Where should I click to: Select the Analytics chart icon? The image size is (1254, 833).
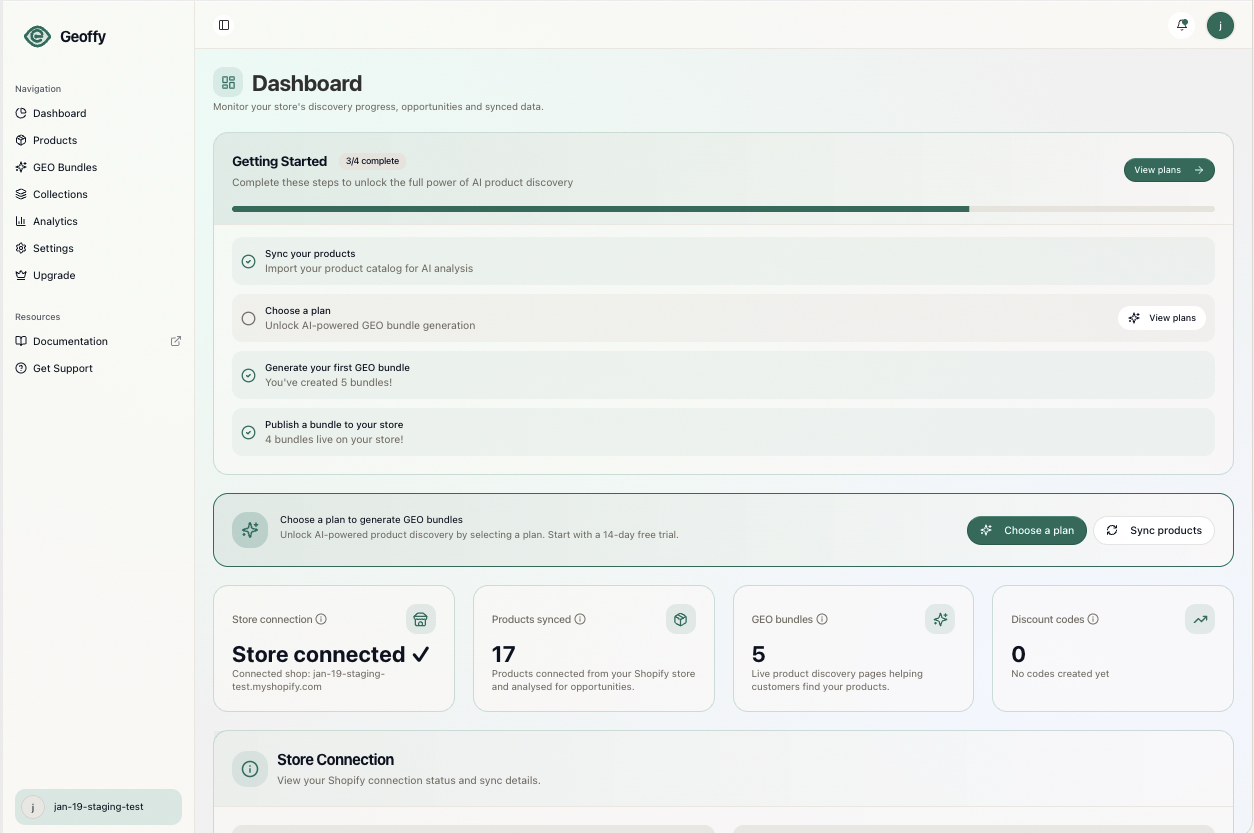21,221
